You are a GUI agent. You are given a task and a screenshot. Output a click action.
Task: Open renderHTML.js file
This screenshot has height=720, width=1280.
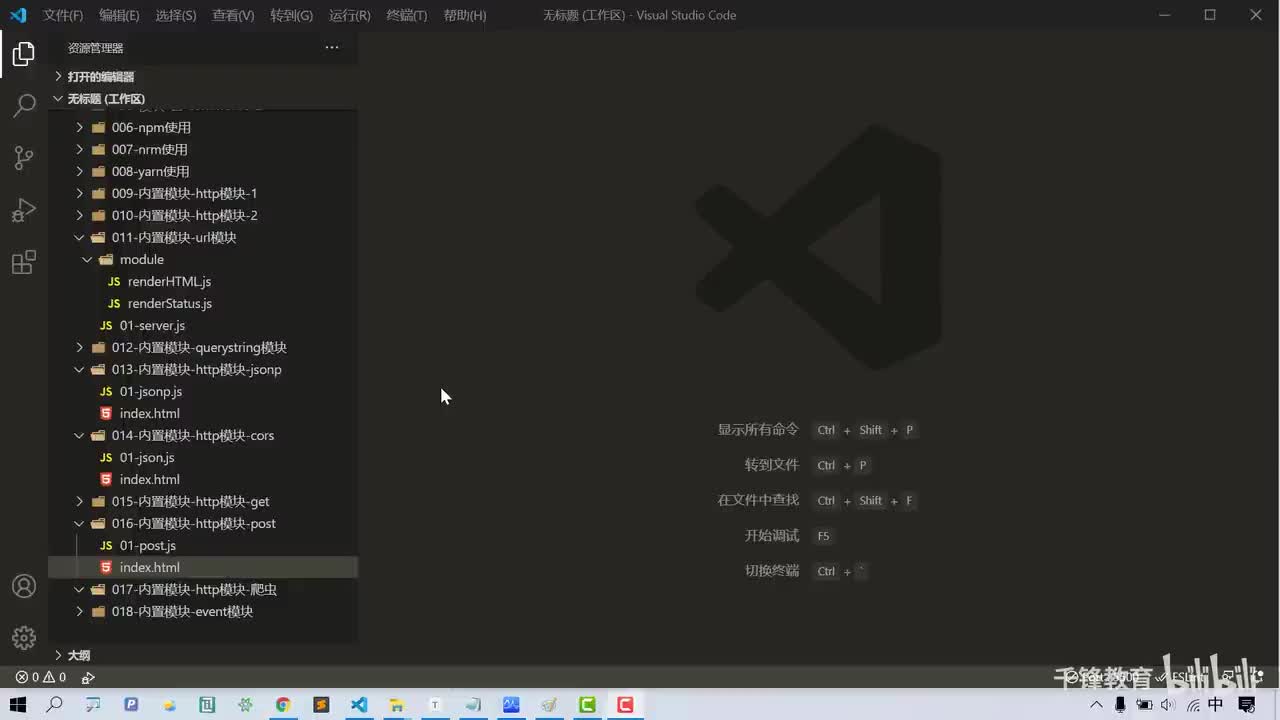(203, 281)
